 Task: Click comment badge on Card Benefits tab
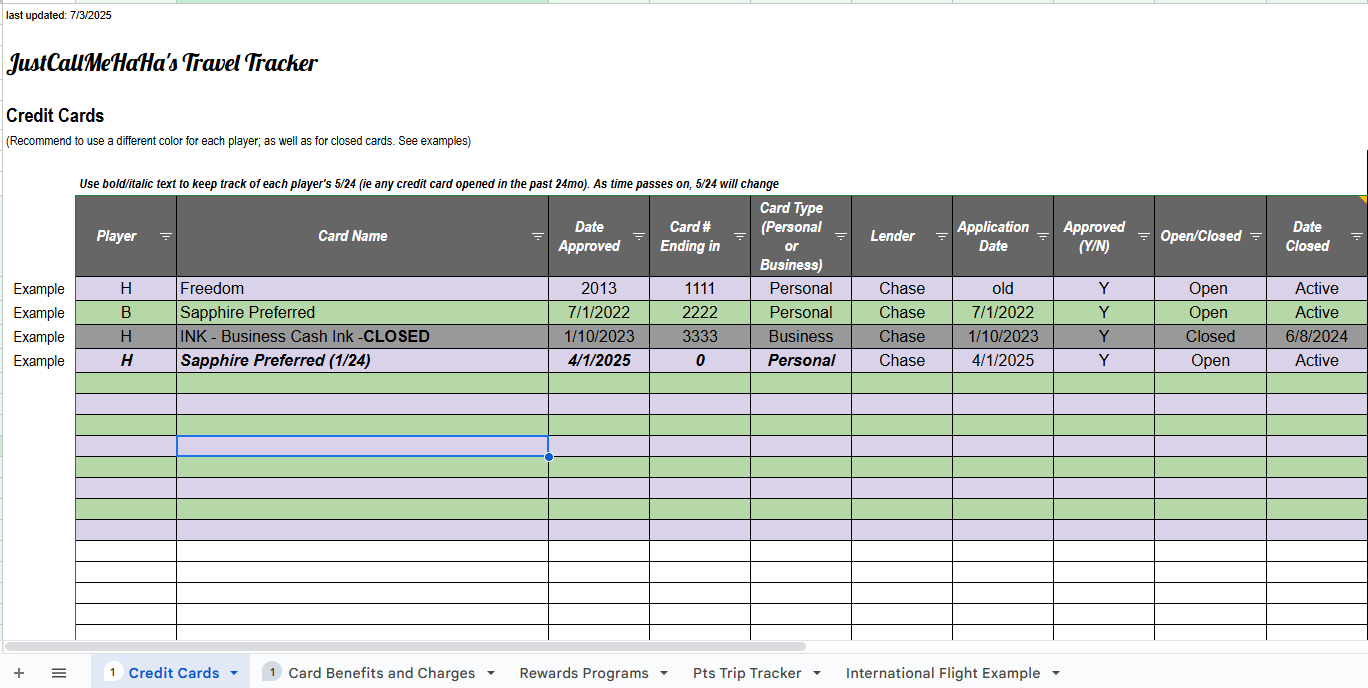[x=272, y=672]
